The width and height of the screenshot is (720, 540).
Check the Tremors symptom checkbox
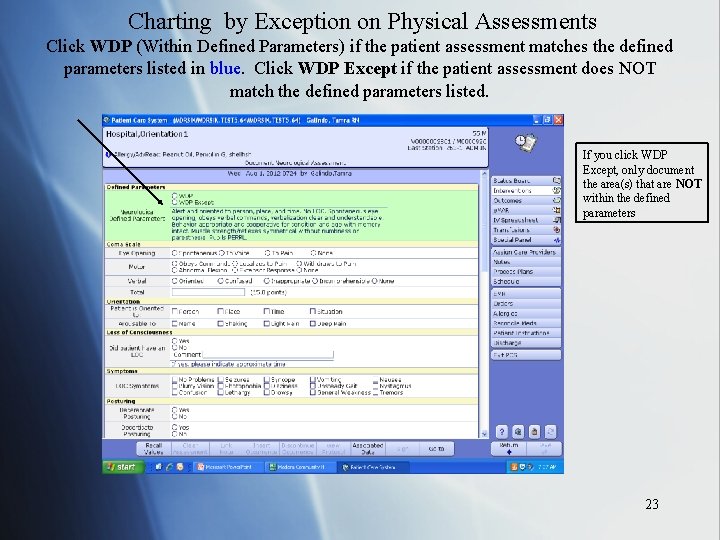tap(376, 393)
